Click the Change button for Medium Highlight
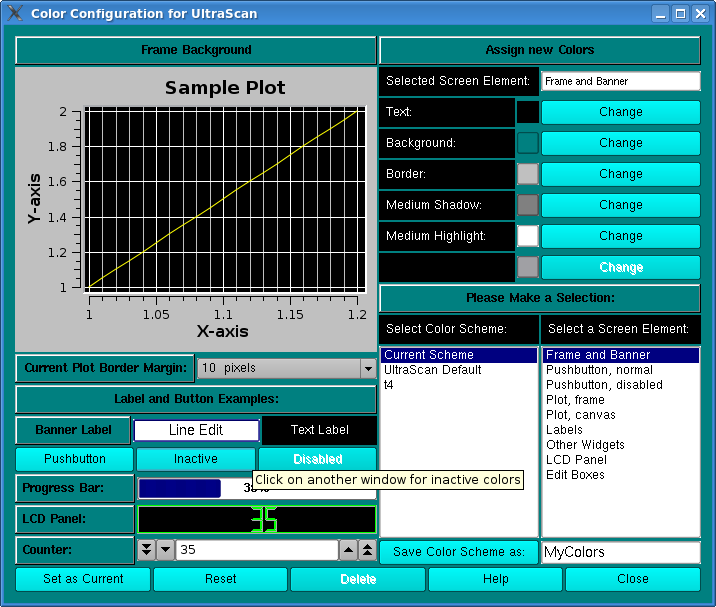The width and height of the screenshot is (716, 607). tap(621, 237)
